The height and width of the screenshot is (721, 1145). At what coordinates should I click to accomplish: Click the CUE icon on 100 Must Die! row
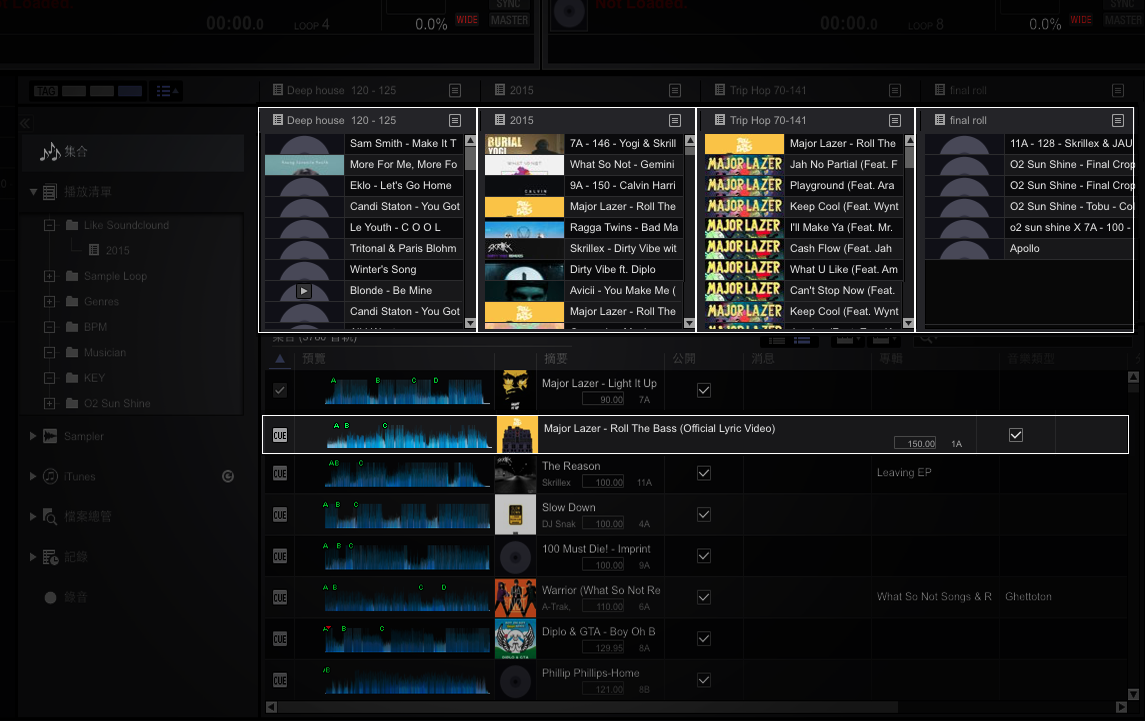point(280,557)
